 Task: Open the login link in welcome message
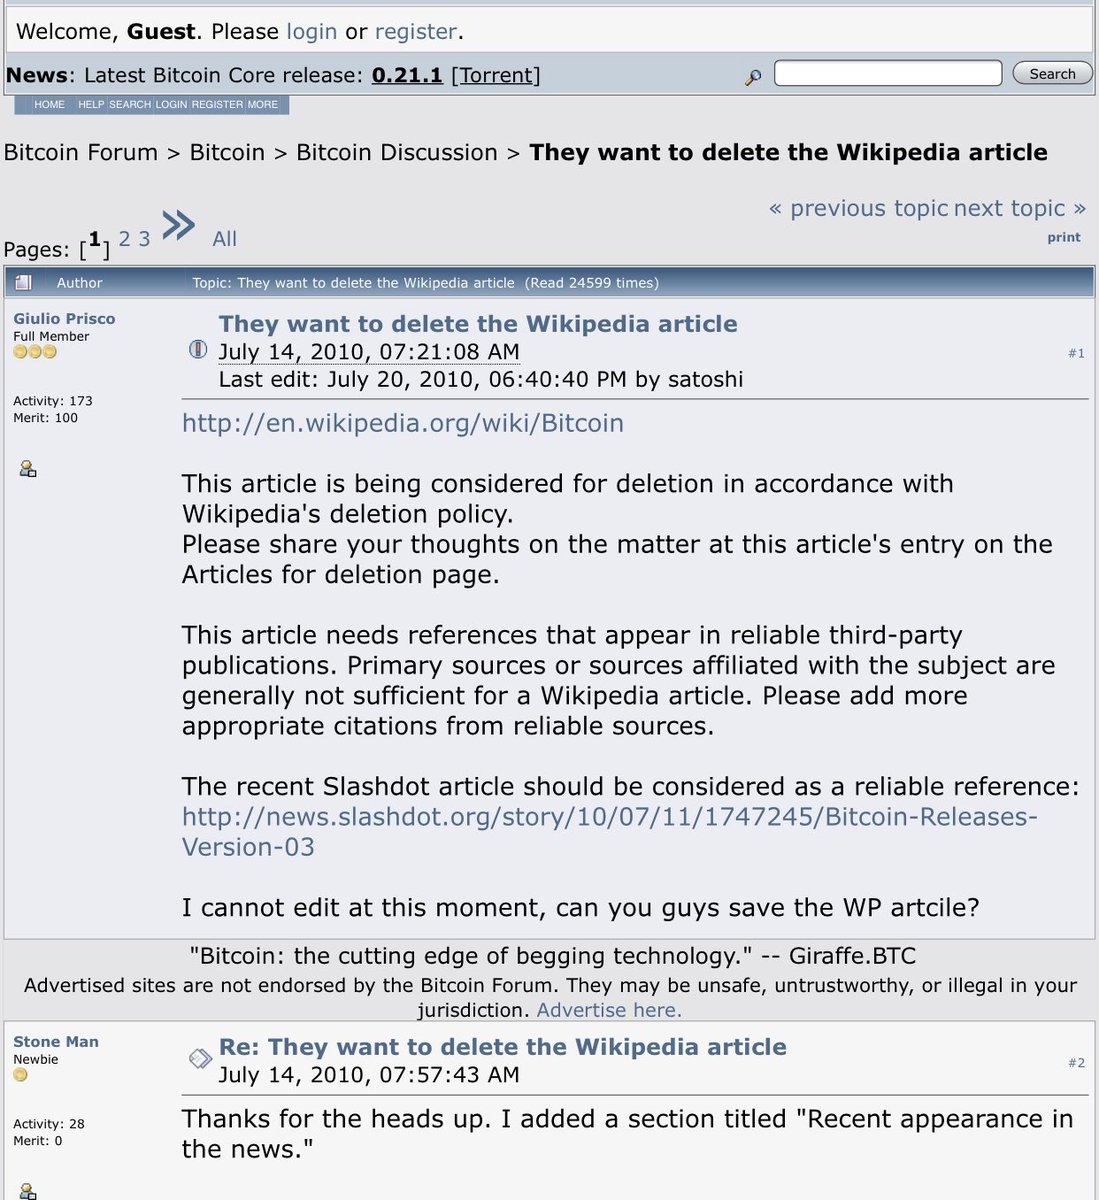311,31
